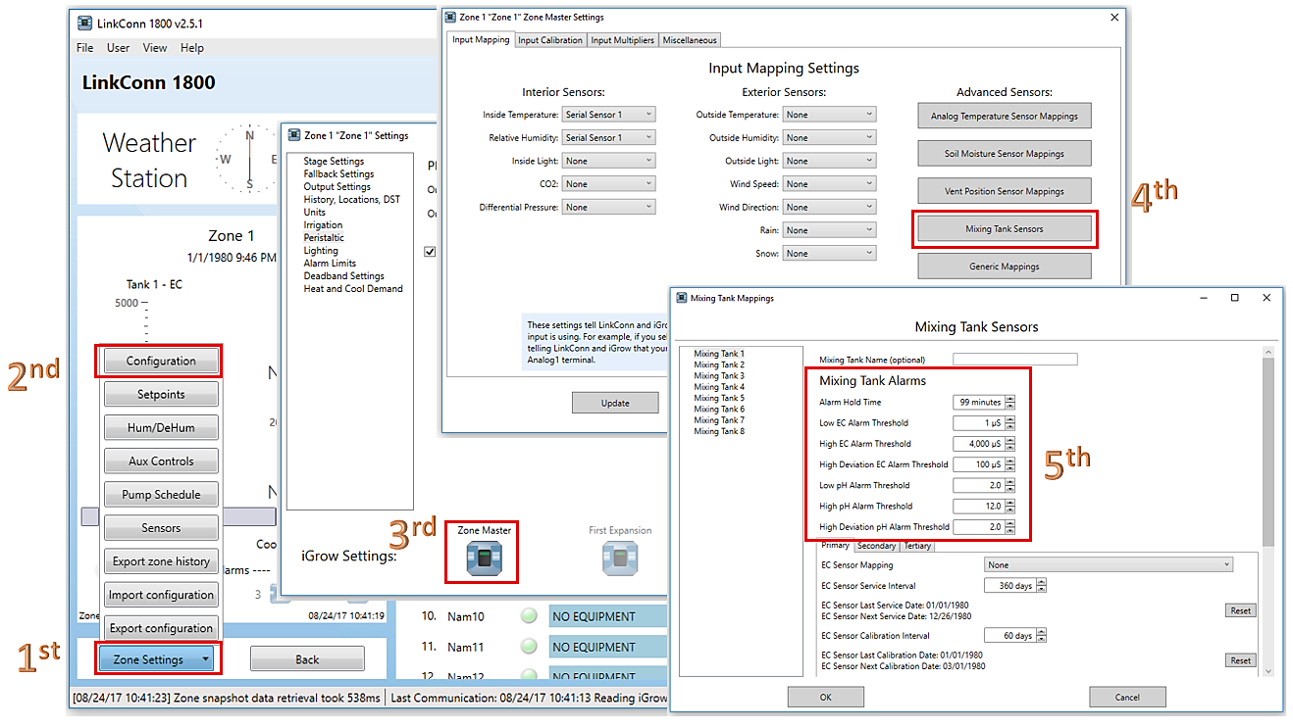Click the Zone Master iGrow controller icon
This screenshot has width=1293, height=723.
(x=484, y=559)
